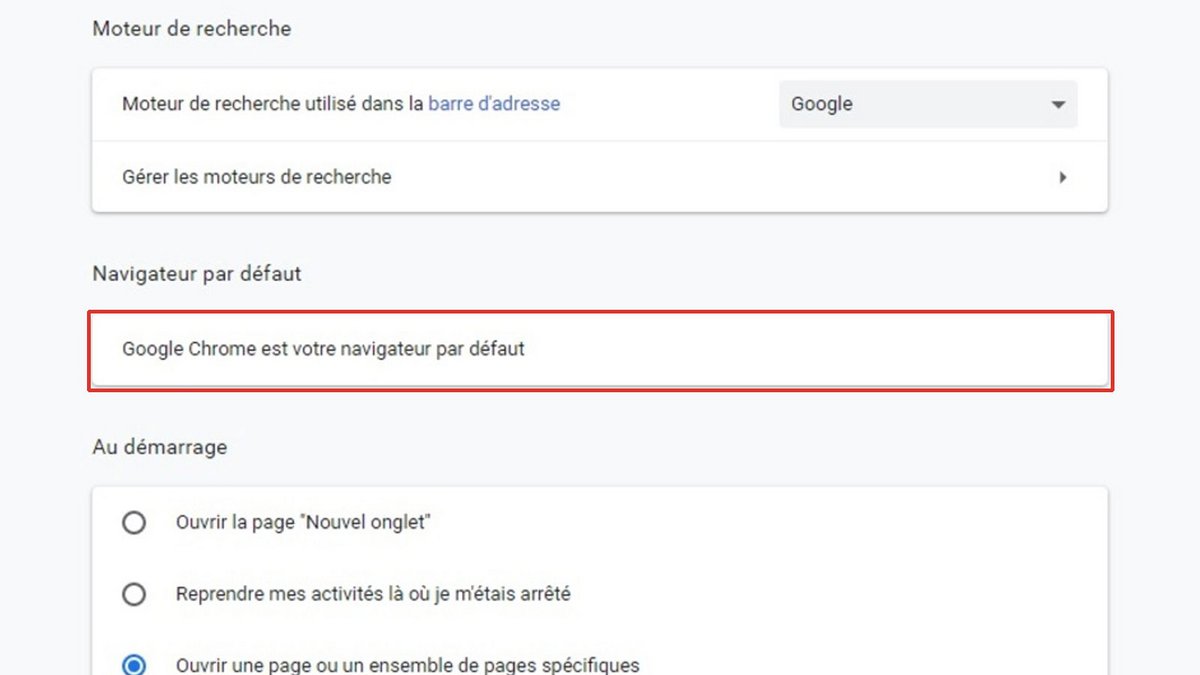Click the down caret in the search engine selector
Screen dimensions: 1200x675
(1058, 105)
